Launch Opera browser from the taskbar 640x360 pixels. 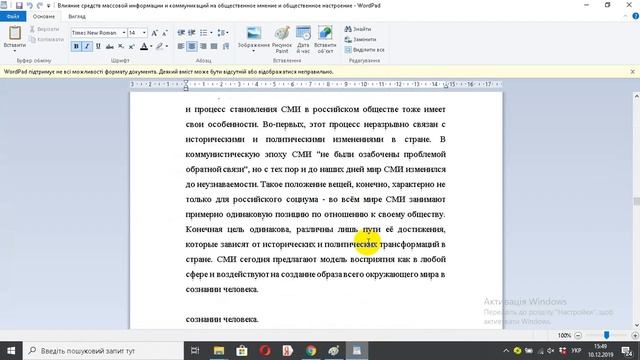coord(265,351)
